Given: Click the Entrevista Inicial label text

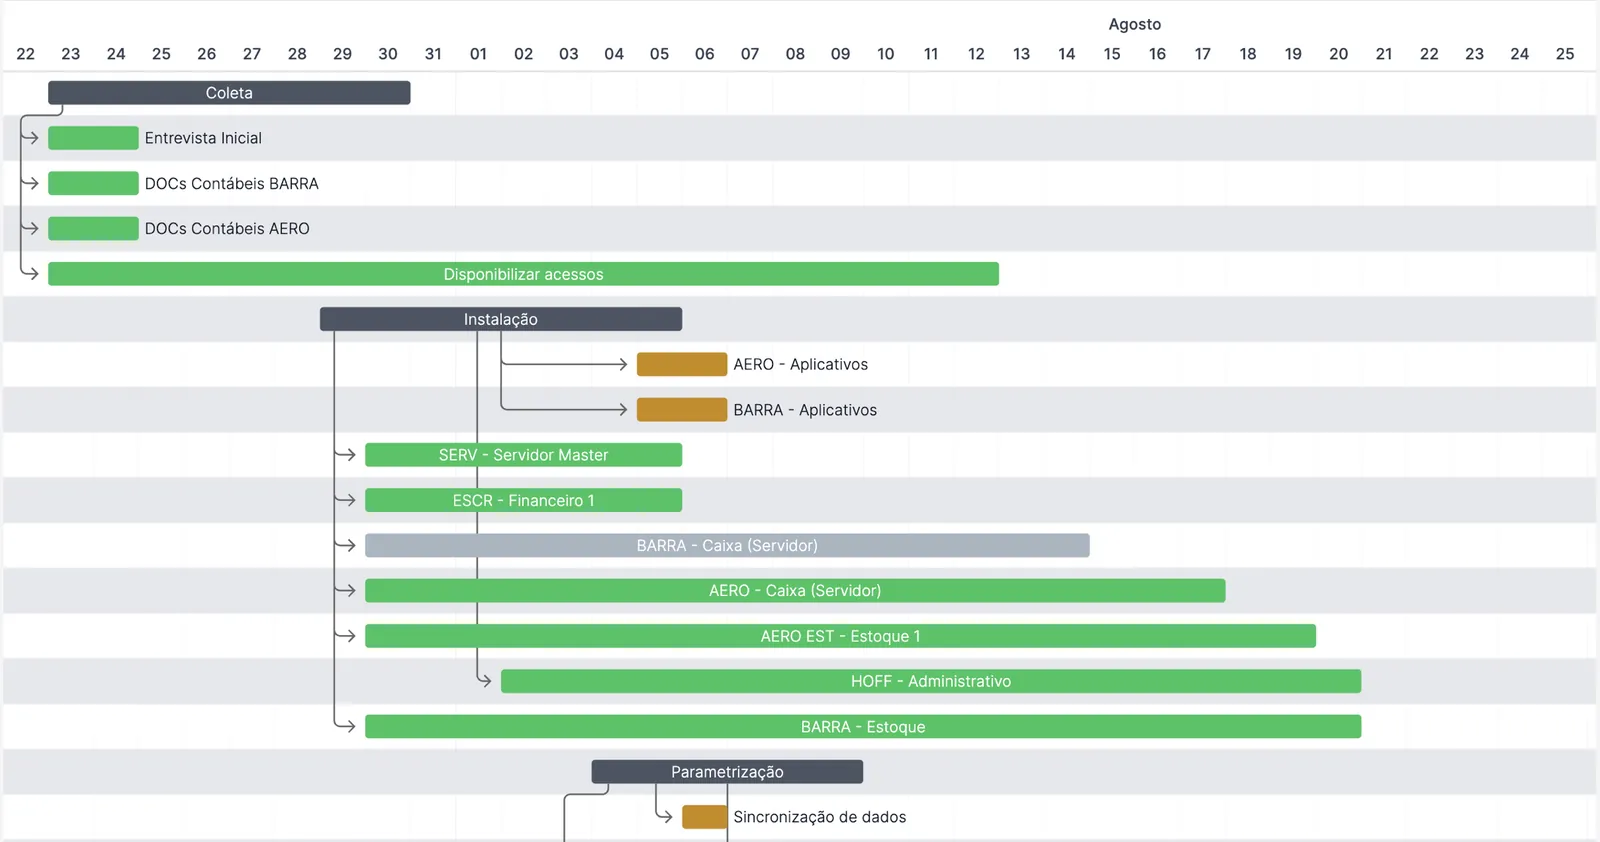Looking at the screenshot, I should (203, 138).
